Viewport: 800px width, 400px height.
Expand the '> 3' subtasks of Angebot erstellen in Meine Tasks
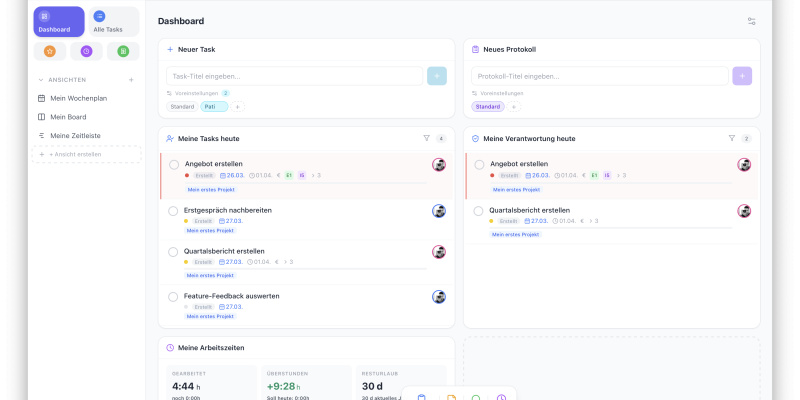click(316, 176)
